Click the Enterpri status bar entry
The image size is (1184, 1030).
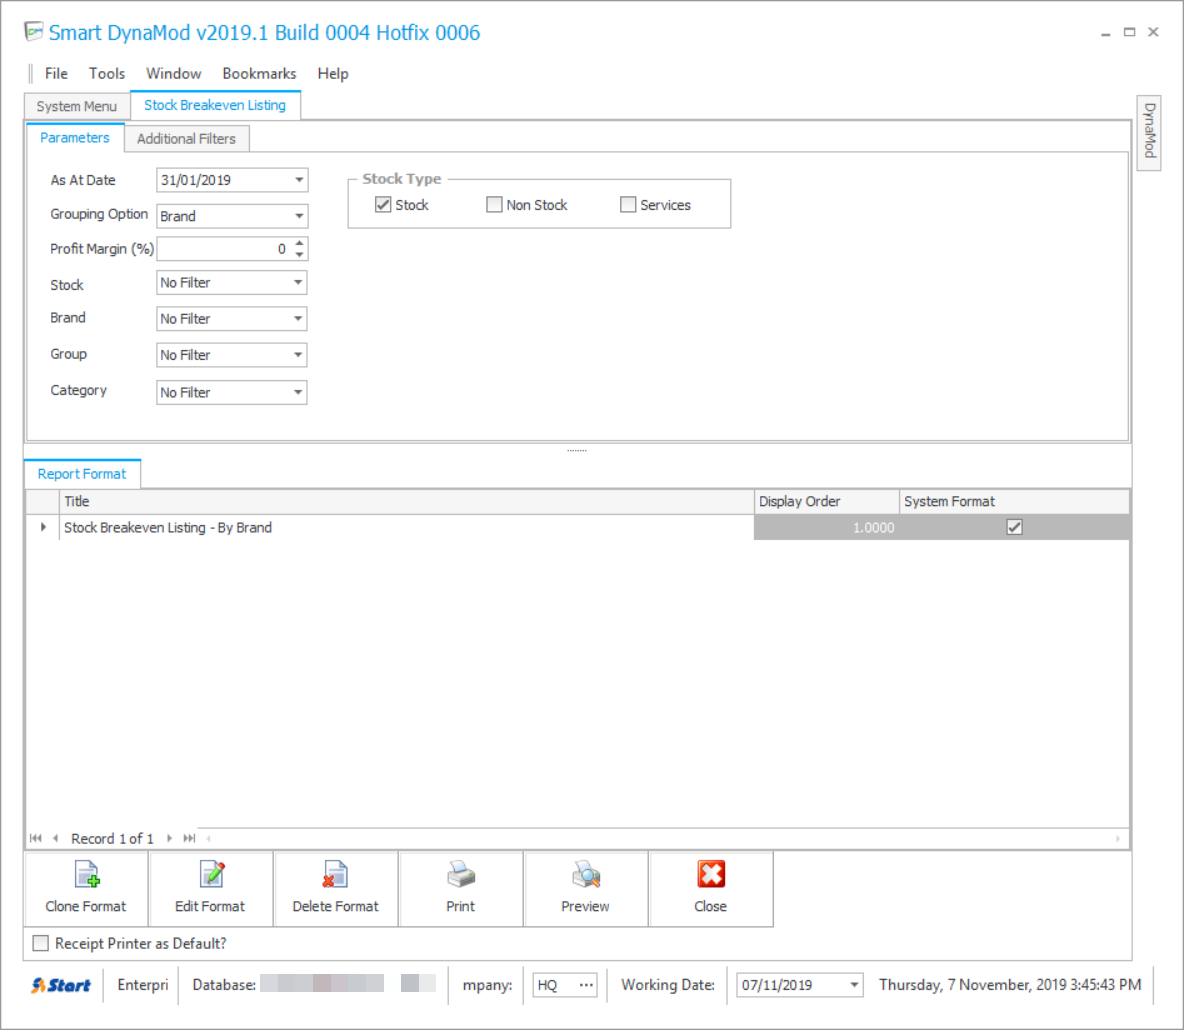(142, 985)
